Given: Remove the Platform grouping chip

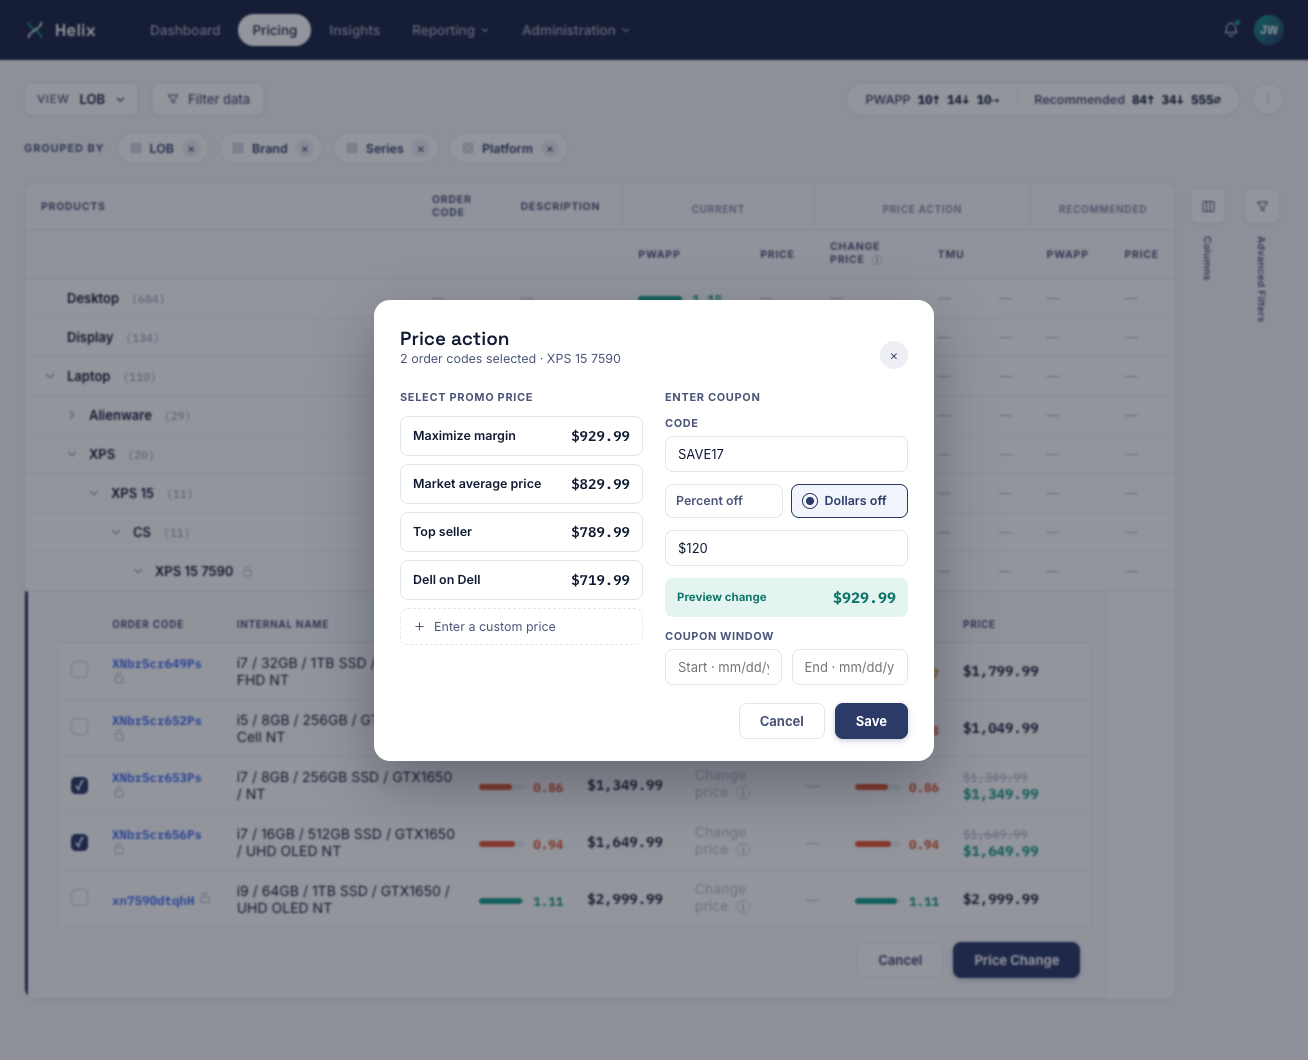Looking at the screenshot, I should click(550, 149).
